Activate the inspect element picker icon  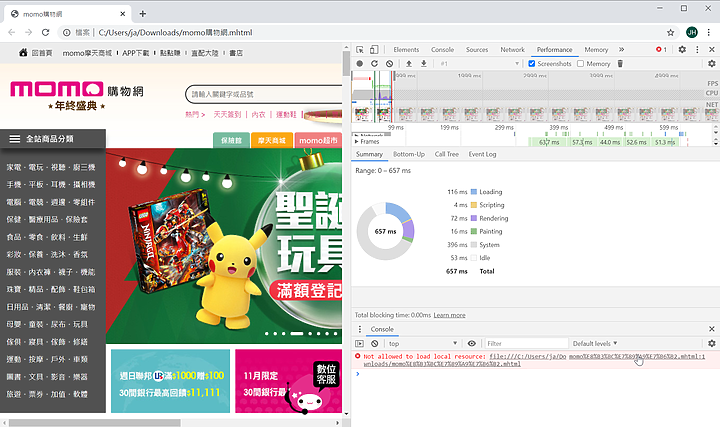(x=360, y=50)
